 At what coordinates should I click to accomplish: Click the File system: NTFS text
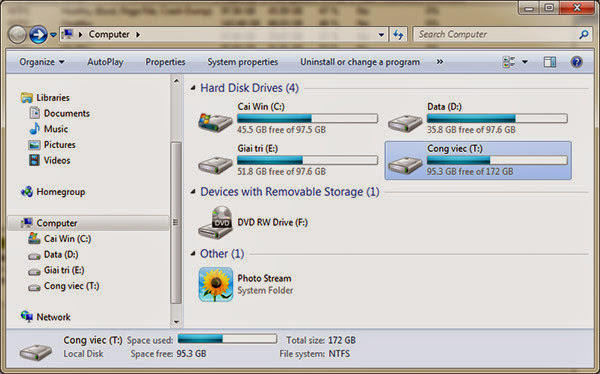click(315, 354)
